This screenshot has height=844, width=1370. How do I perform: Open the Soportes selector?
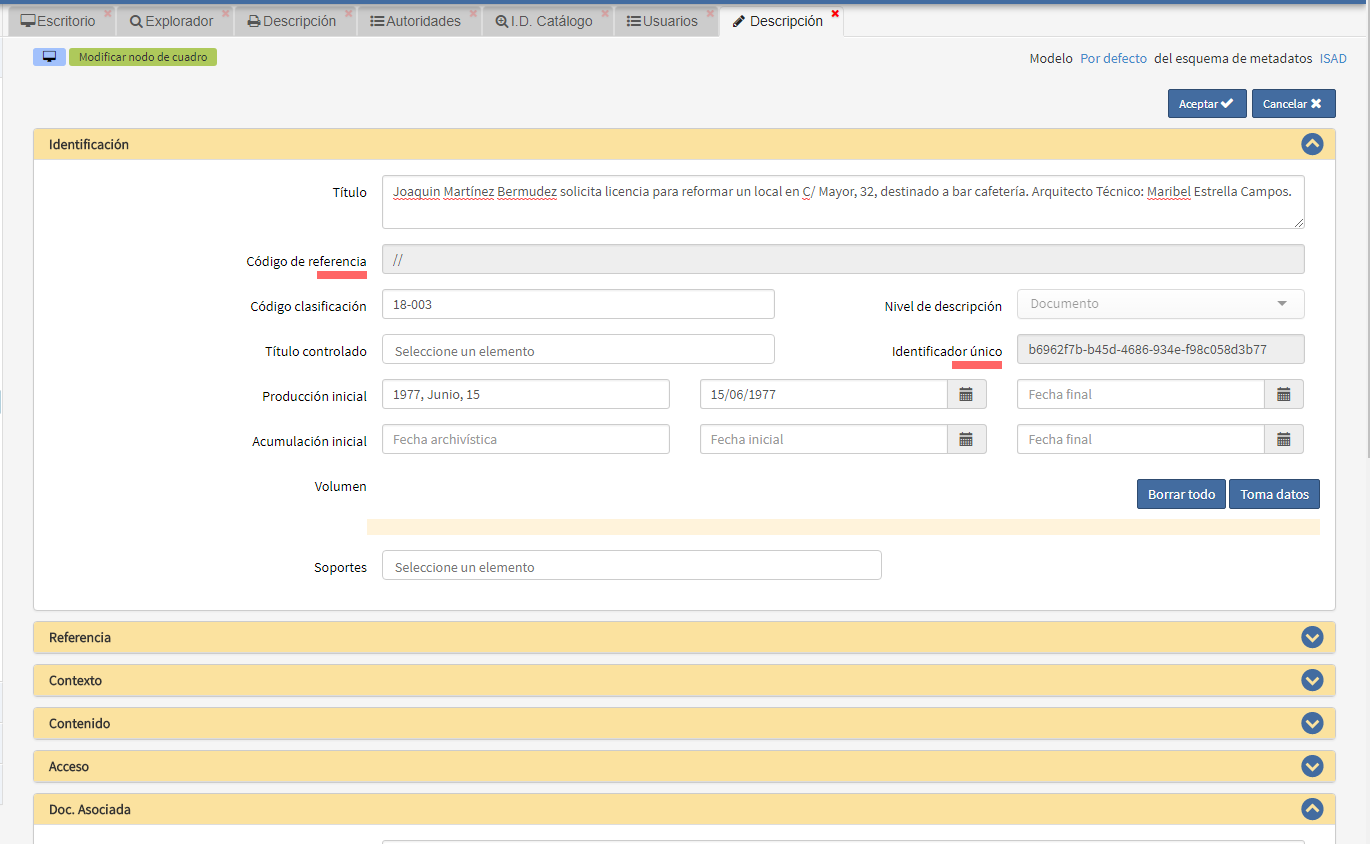click(632, 565)
